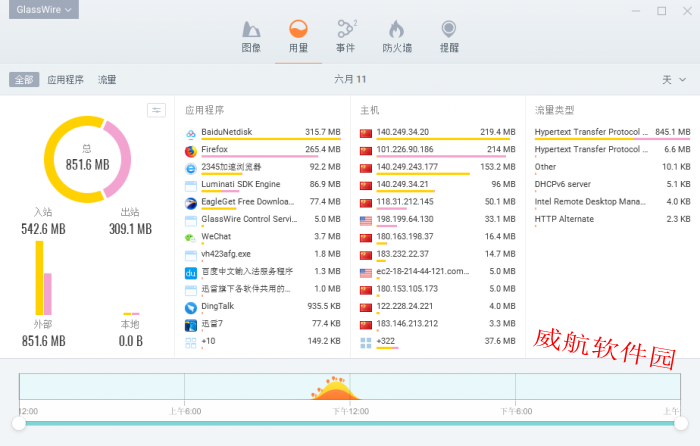This screenshot has height=446, width=700.
Task: Select host 140.249.243.177 row
Action: pos(438,168)
